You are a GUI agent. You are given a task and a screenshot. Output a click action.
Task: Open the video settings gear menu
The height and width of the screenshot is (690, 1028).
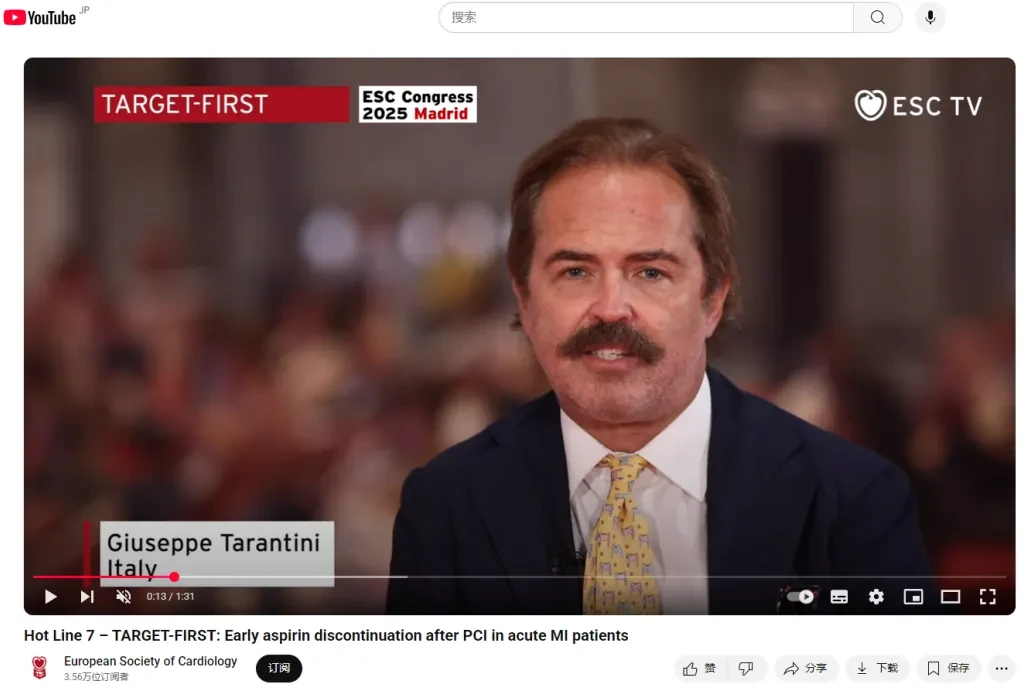(x=876, y=596)
